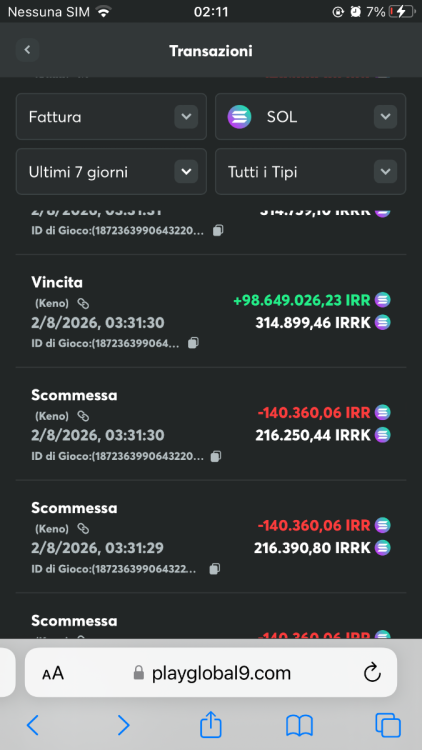Expand the Fattura dropdown
The height and width of the screenshot is (750, 422).
pos(111,117)
